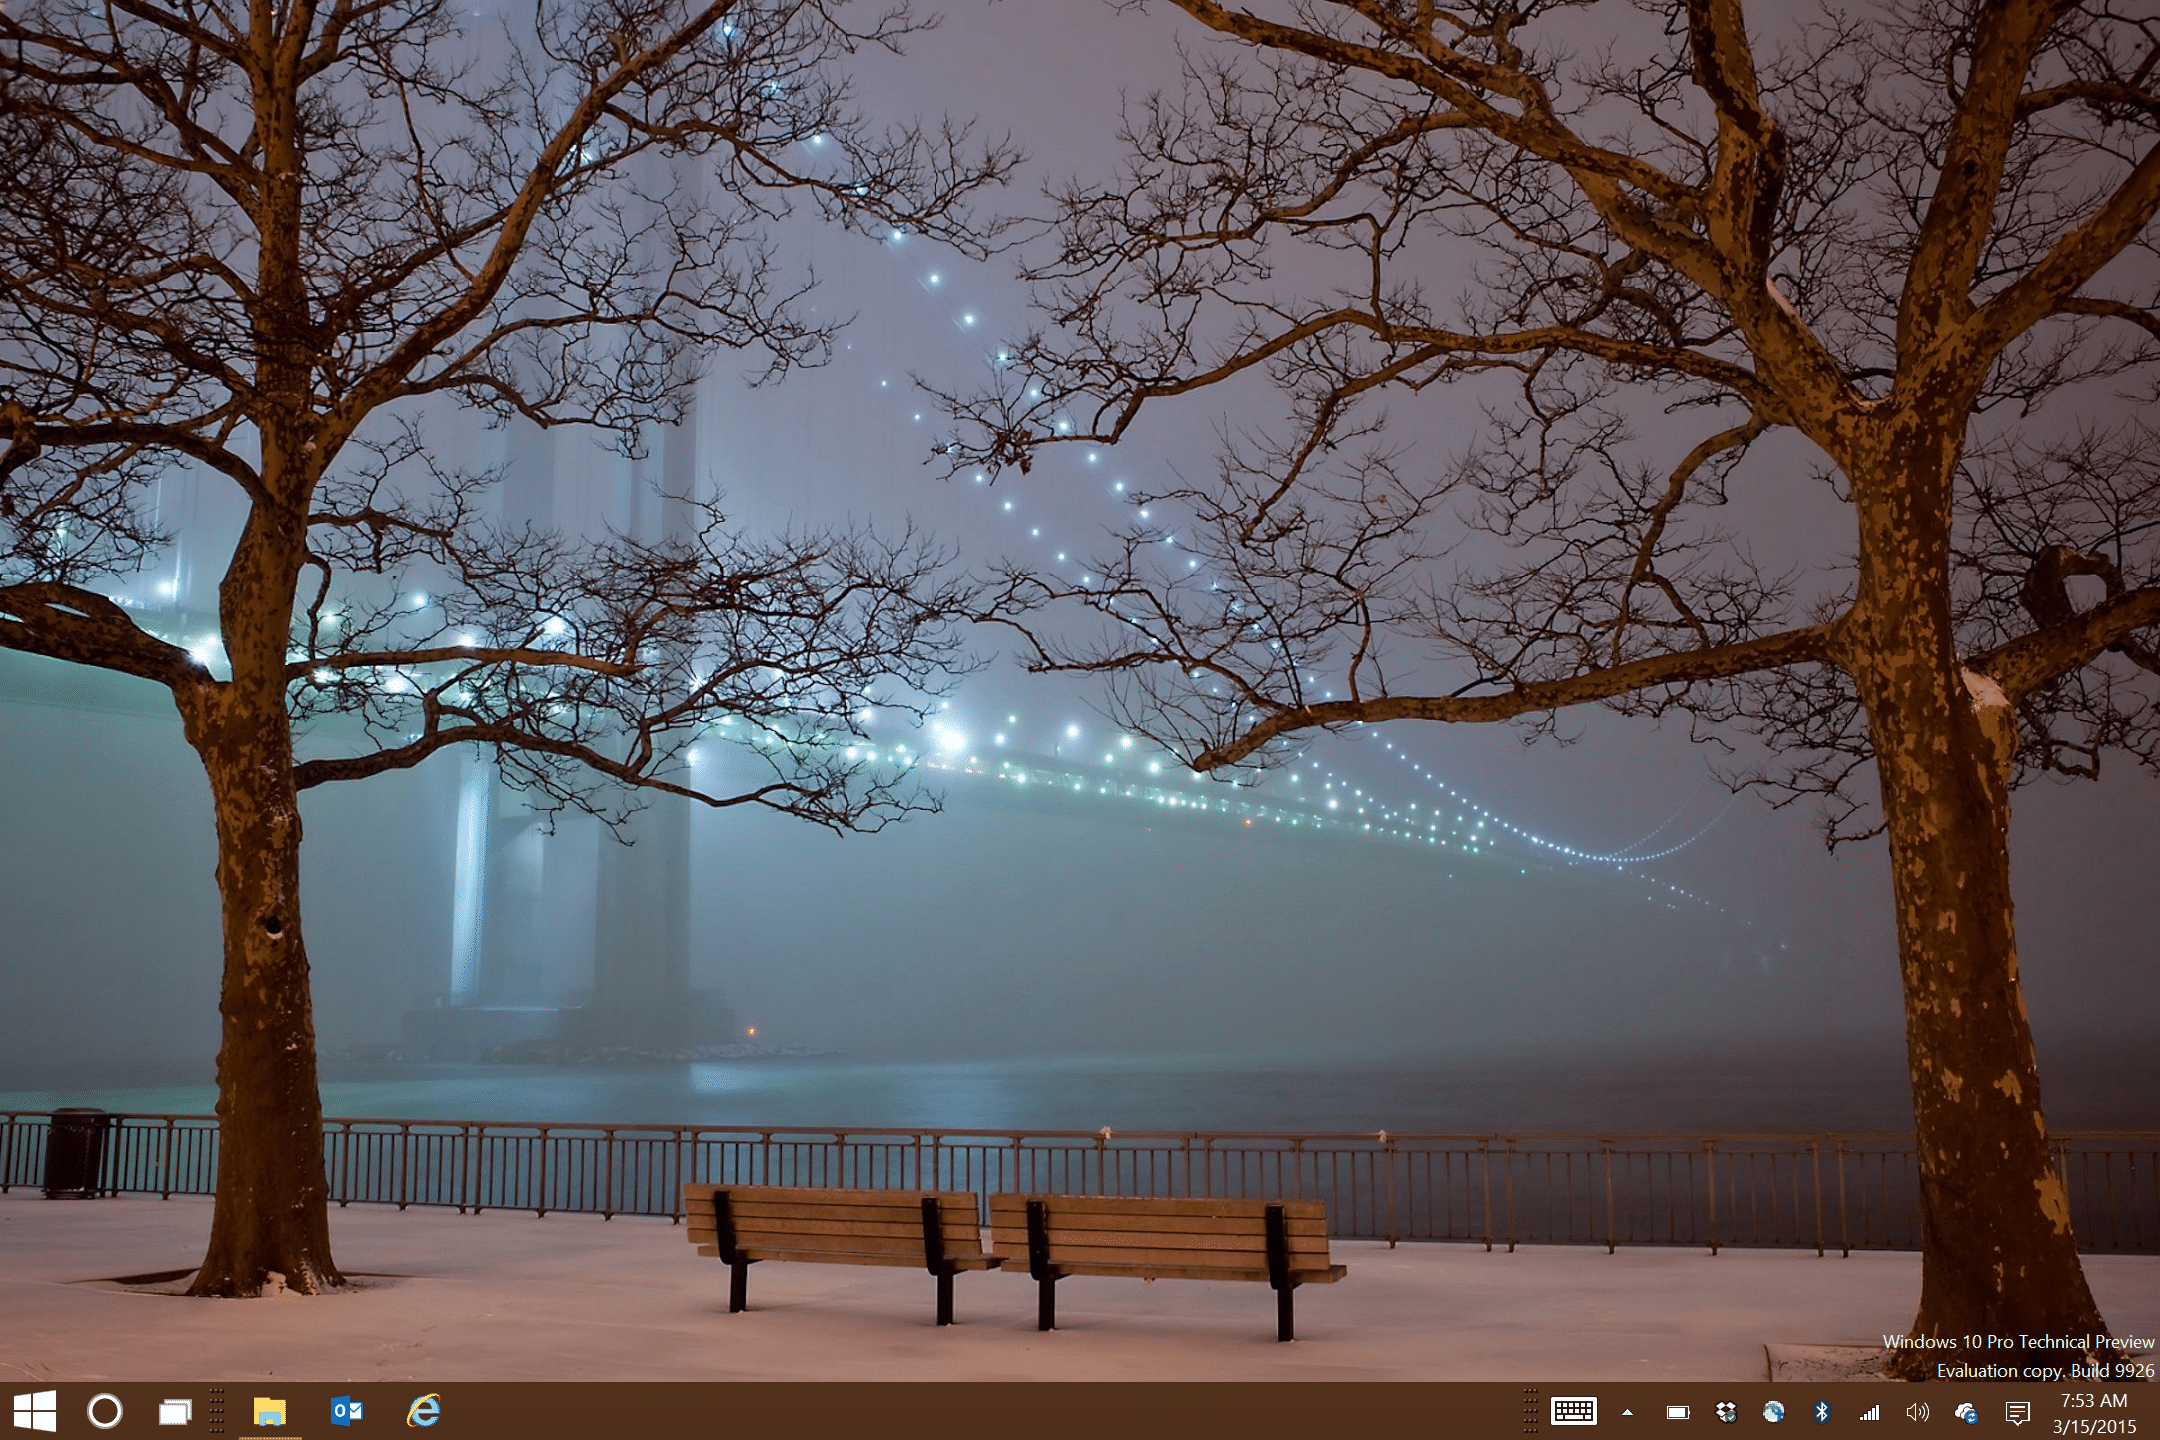Screen dimensions: 2160x1440
Task: Open the touch keyboard
Action: click(x=1574, y=1412)
